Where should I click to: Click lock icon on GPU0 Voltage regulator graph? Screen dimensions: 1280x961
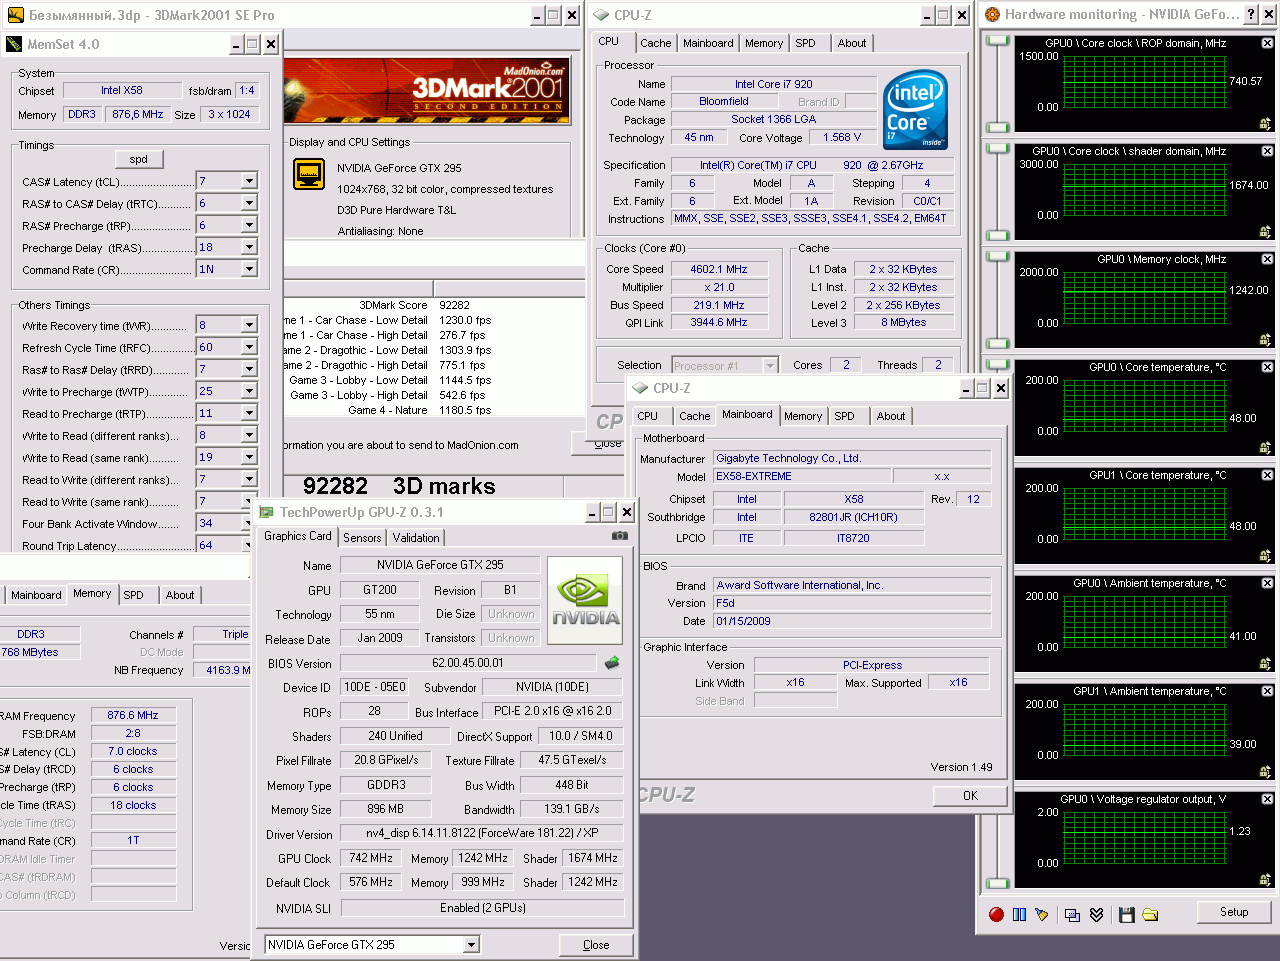click(1265, 880)
